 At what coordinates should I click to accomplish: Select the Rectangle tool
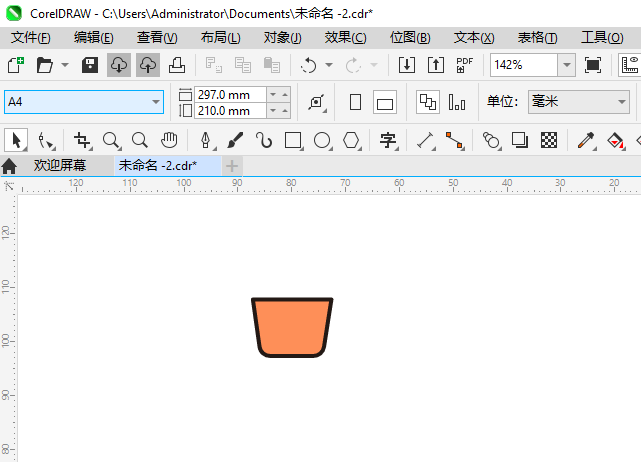(294, 141)
